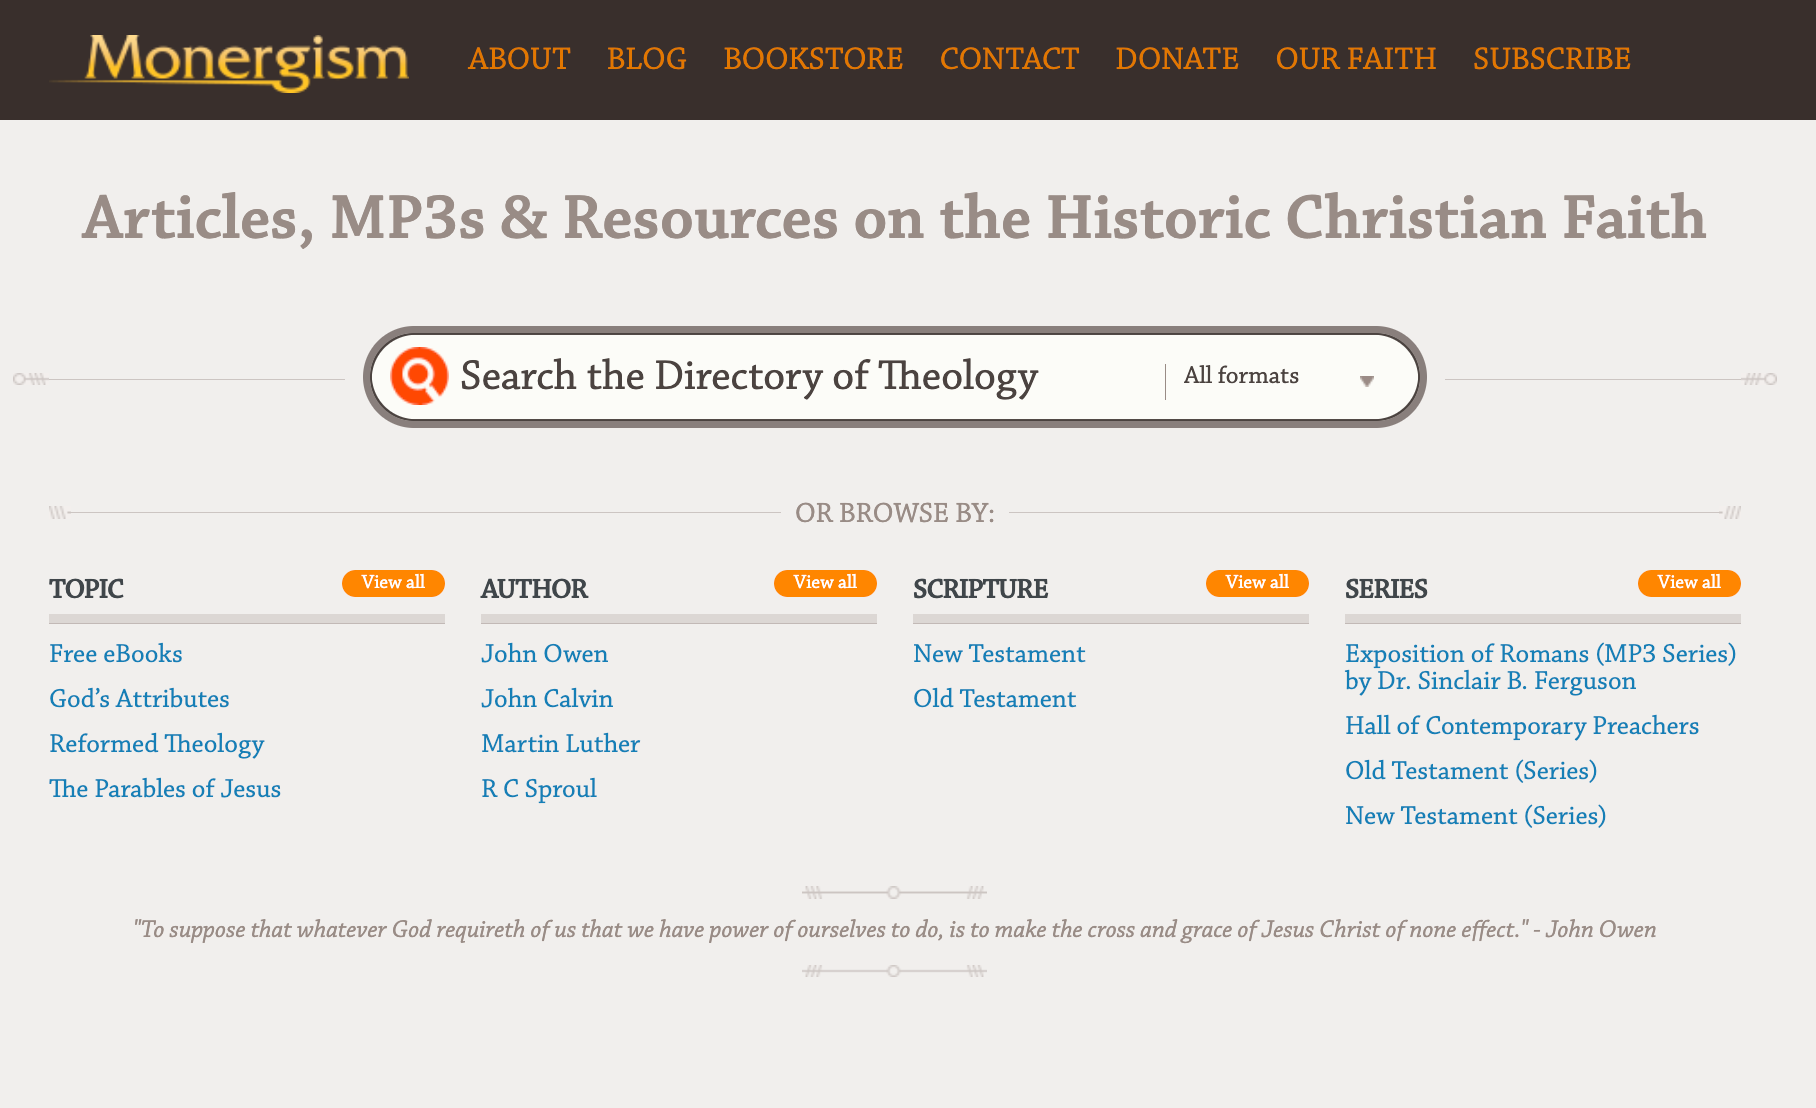
Task: Open the Free eBooks topic
Action: (x=116, y=654)
